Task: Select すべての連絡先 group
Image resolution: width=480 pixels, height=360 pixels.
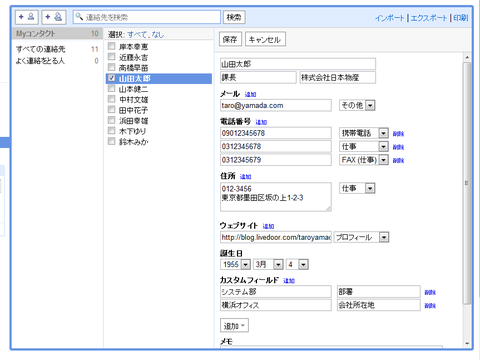Action: click(57, 49)
